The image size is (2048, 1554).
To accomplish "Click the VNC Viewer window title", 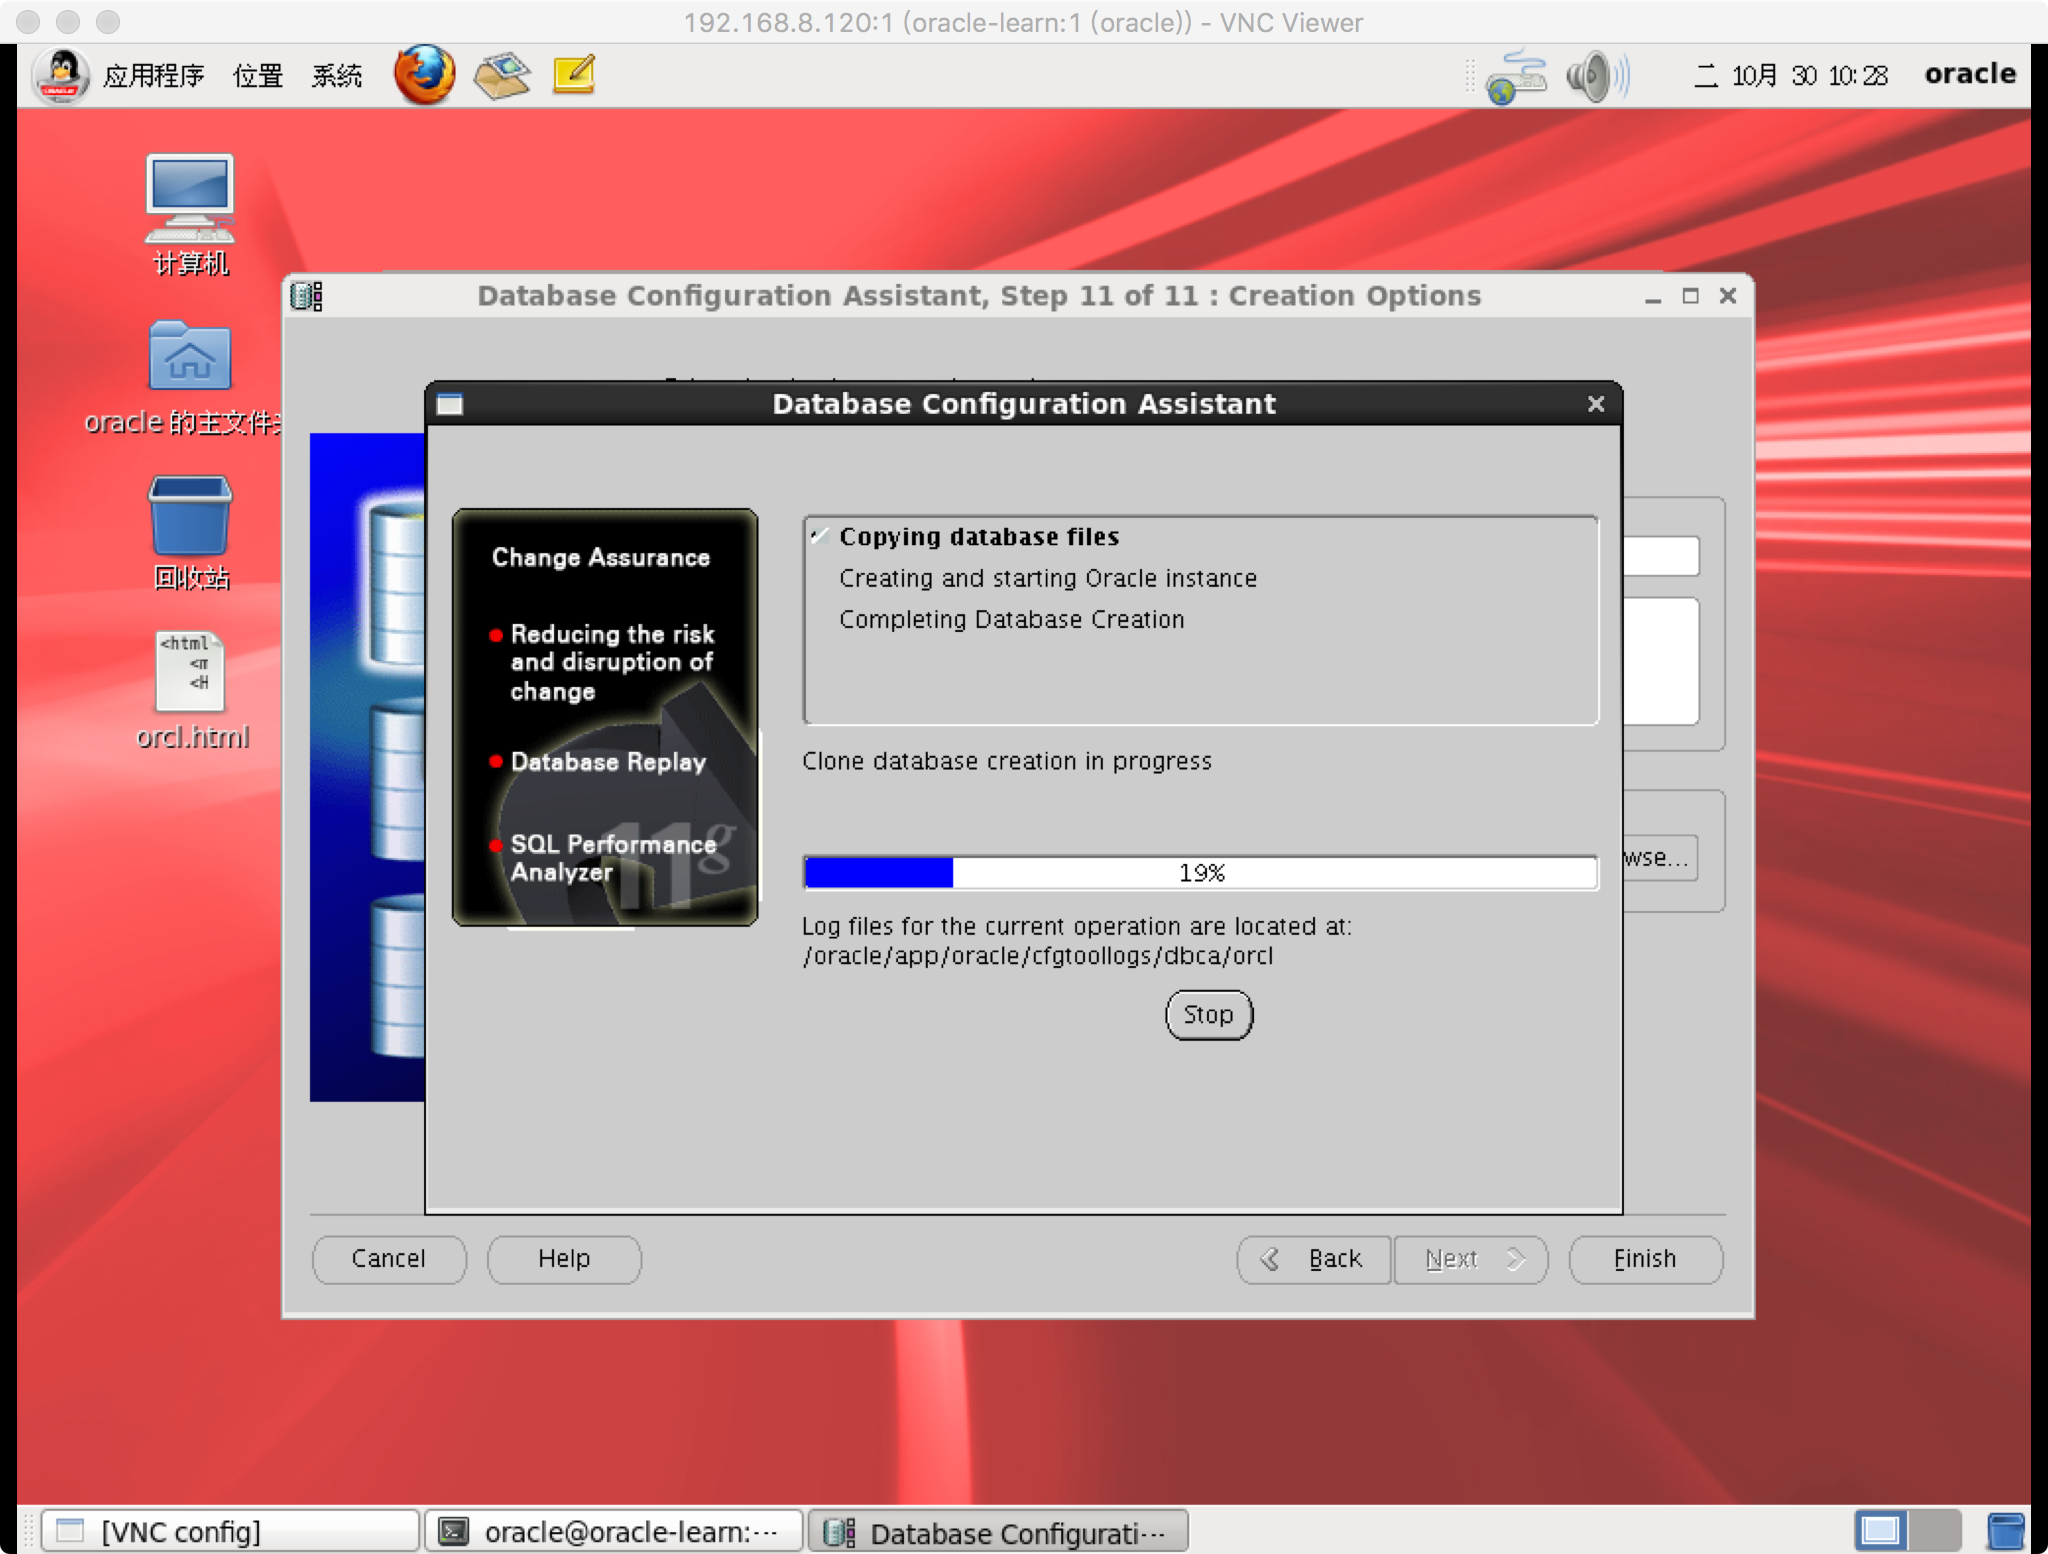I will [1023, 22].
